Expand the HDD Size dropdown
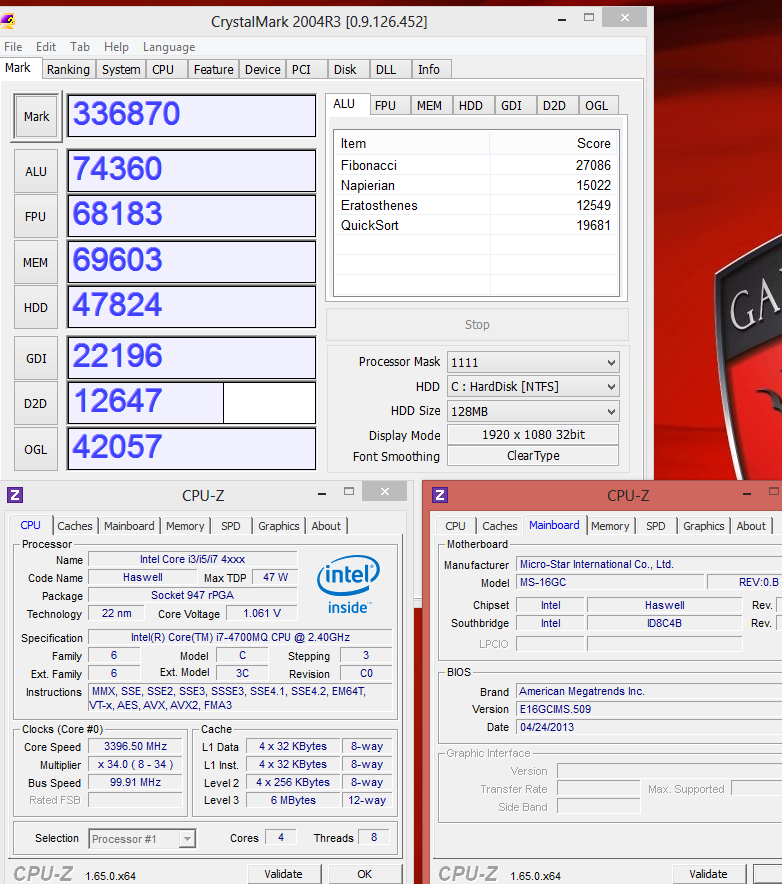This screenshot has height=884, width=782. (x=533, y=412)
